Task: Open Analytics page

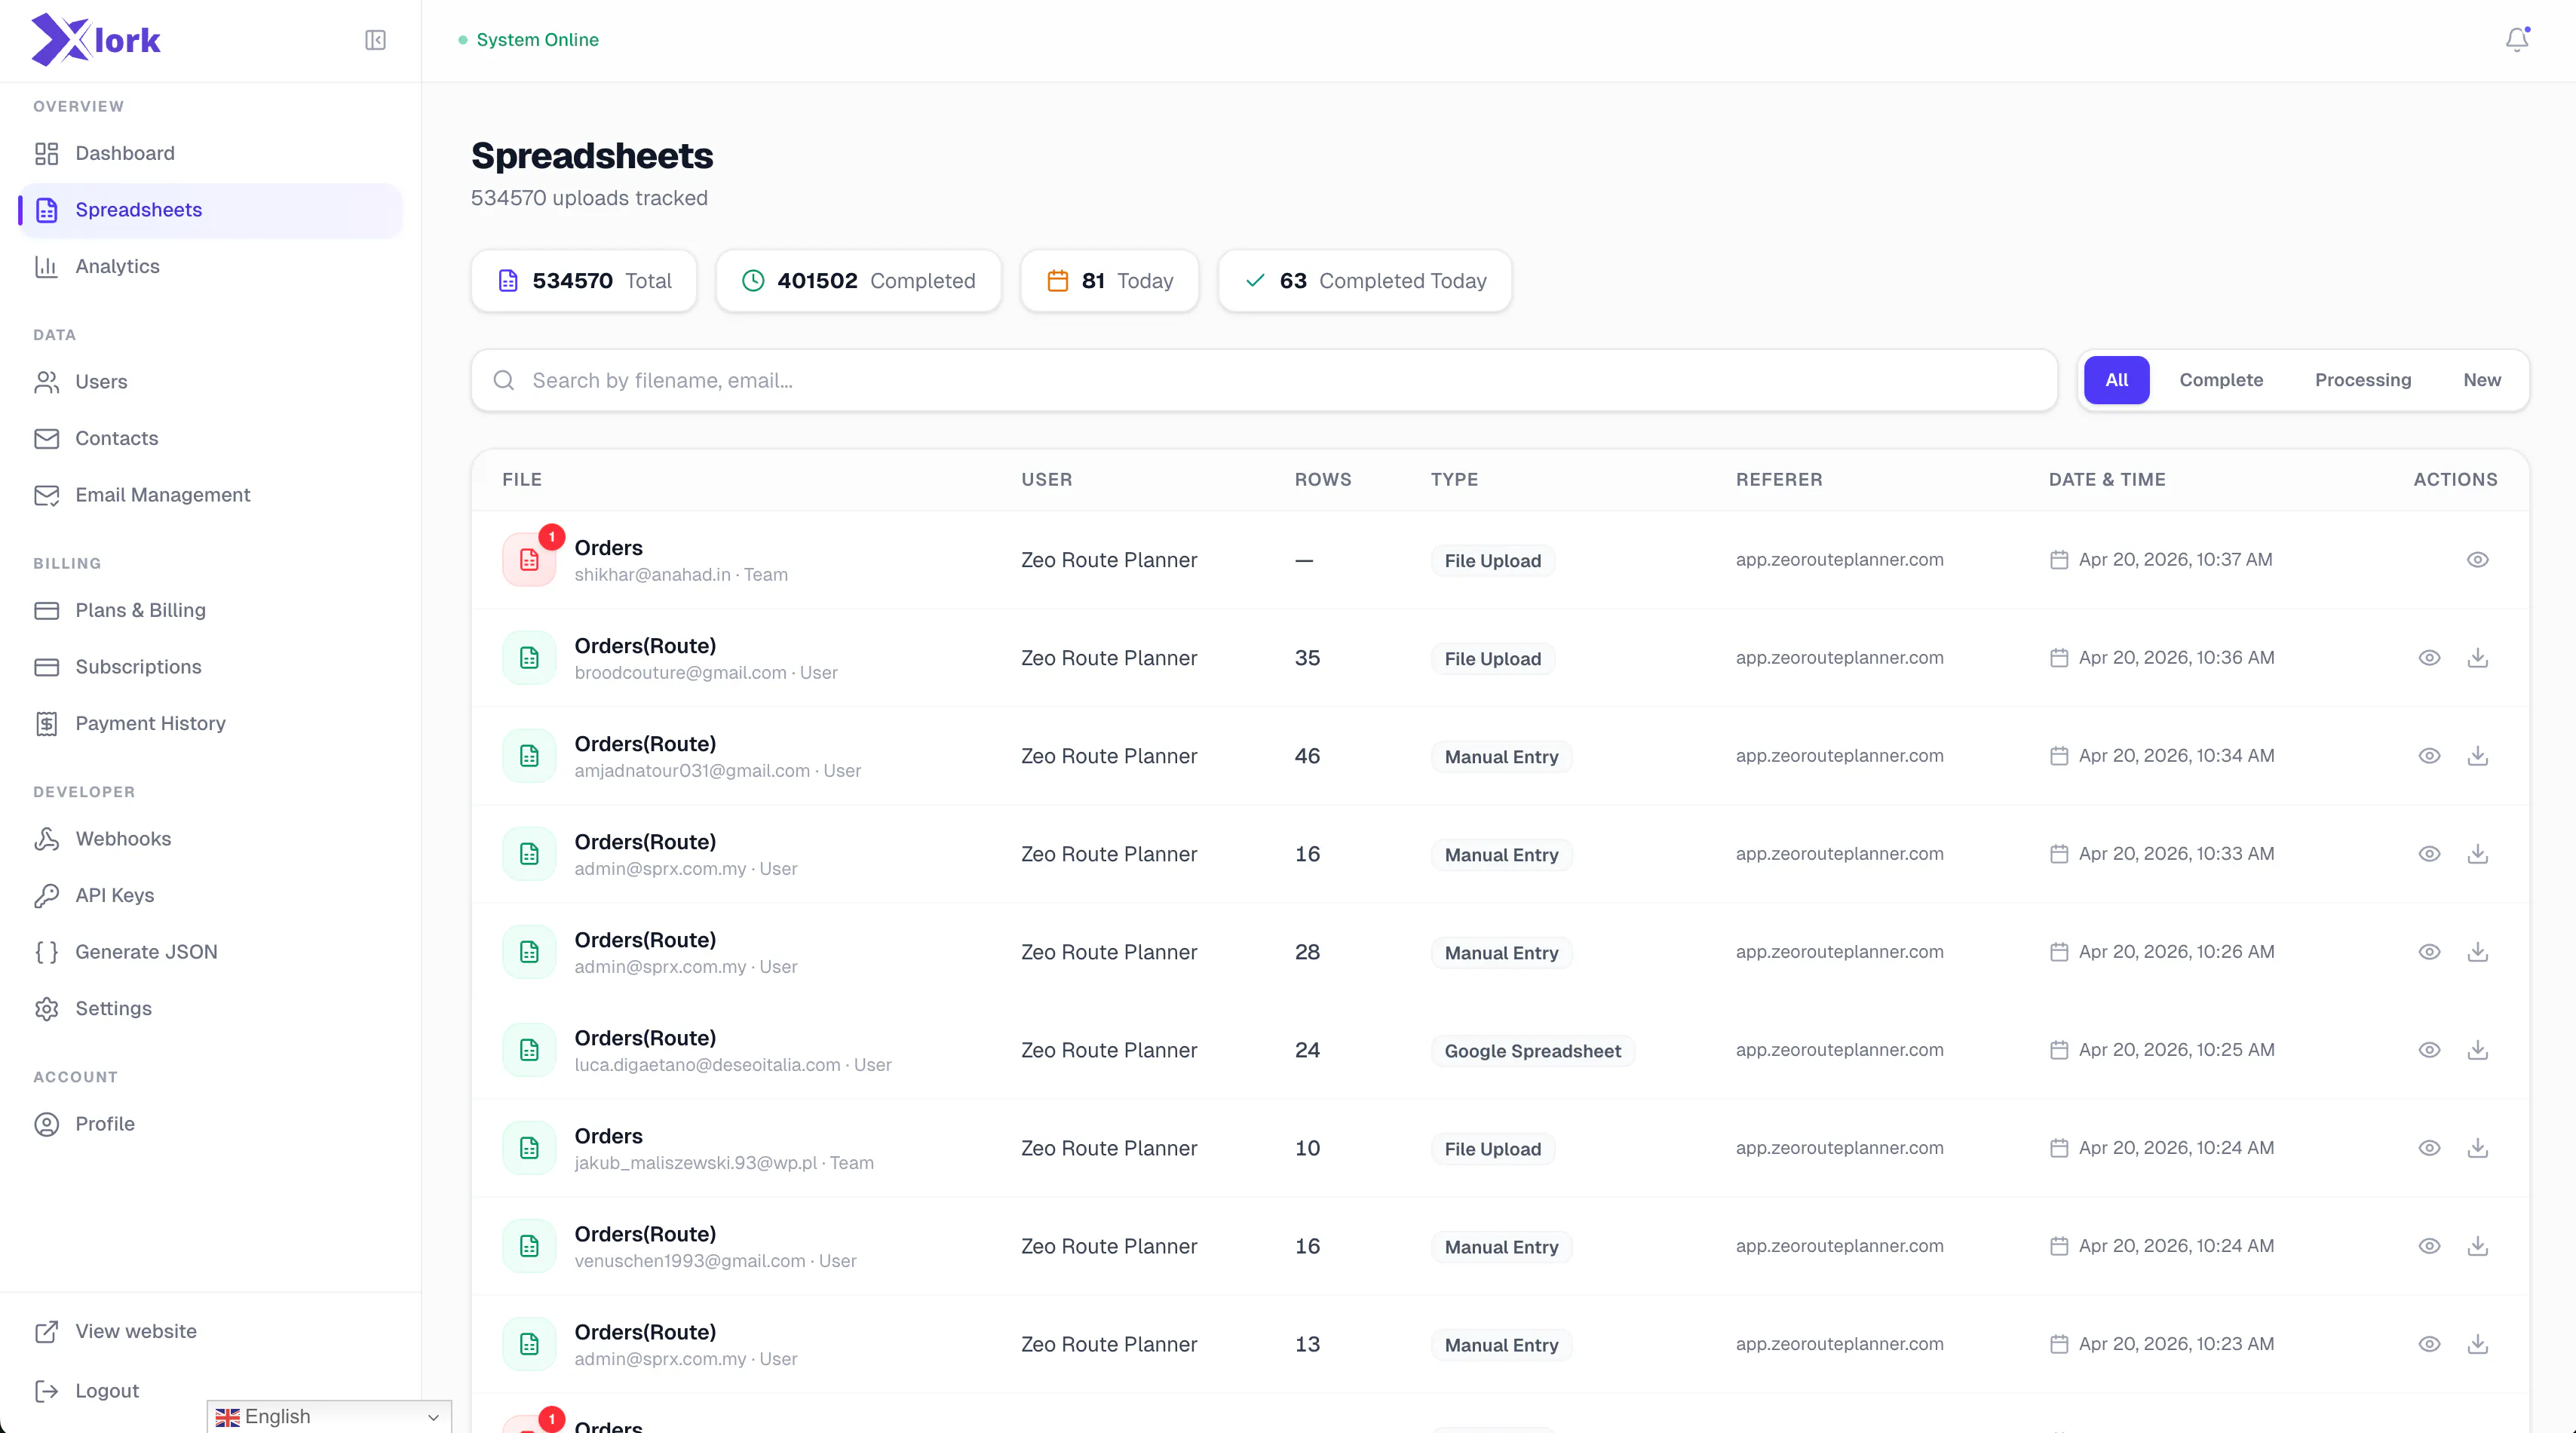Action: pyautogui.click(x=210, y=266)
